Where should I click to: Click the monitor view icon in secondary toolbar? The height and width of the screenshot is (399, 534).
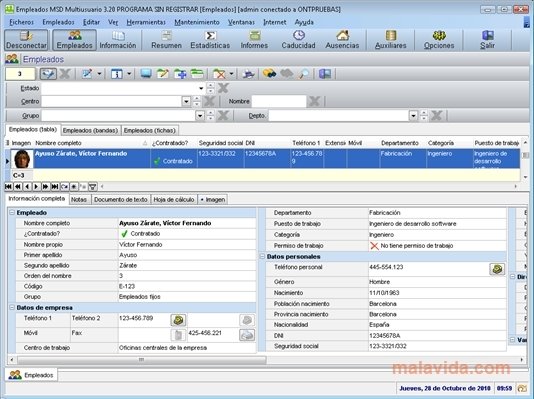[x=146, y=74]
